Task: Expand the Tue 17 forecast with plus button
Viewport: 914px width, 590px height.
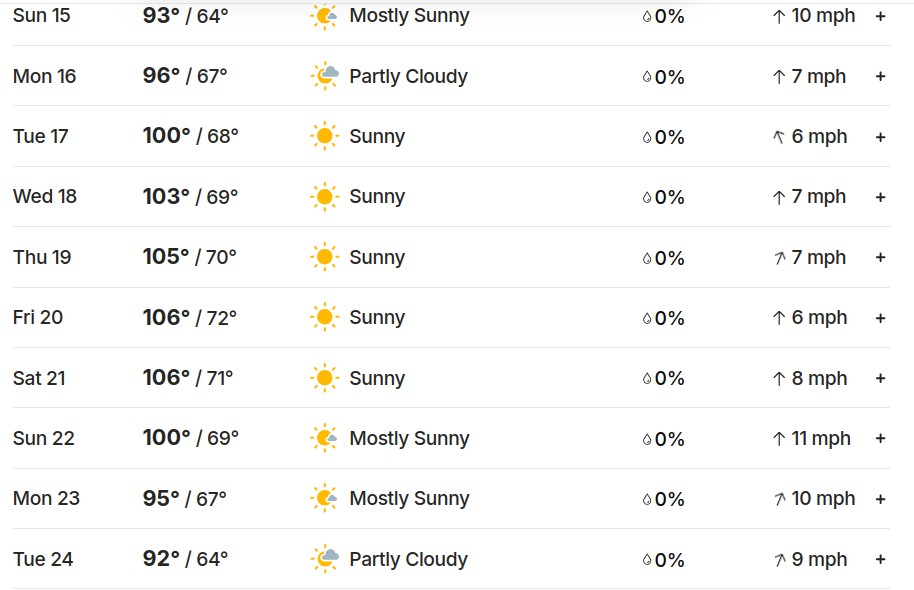Action: click(880, 137)
